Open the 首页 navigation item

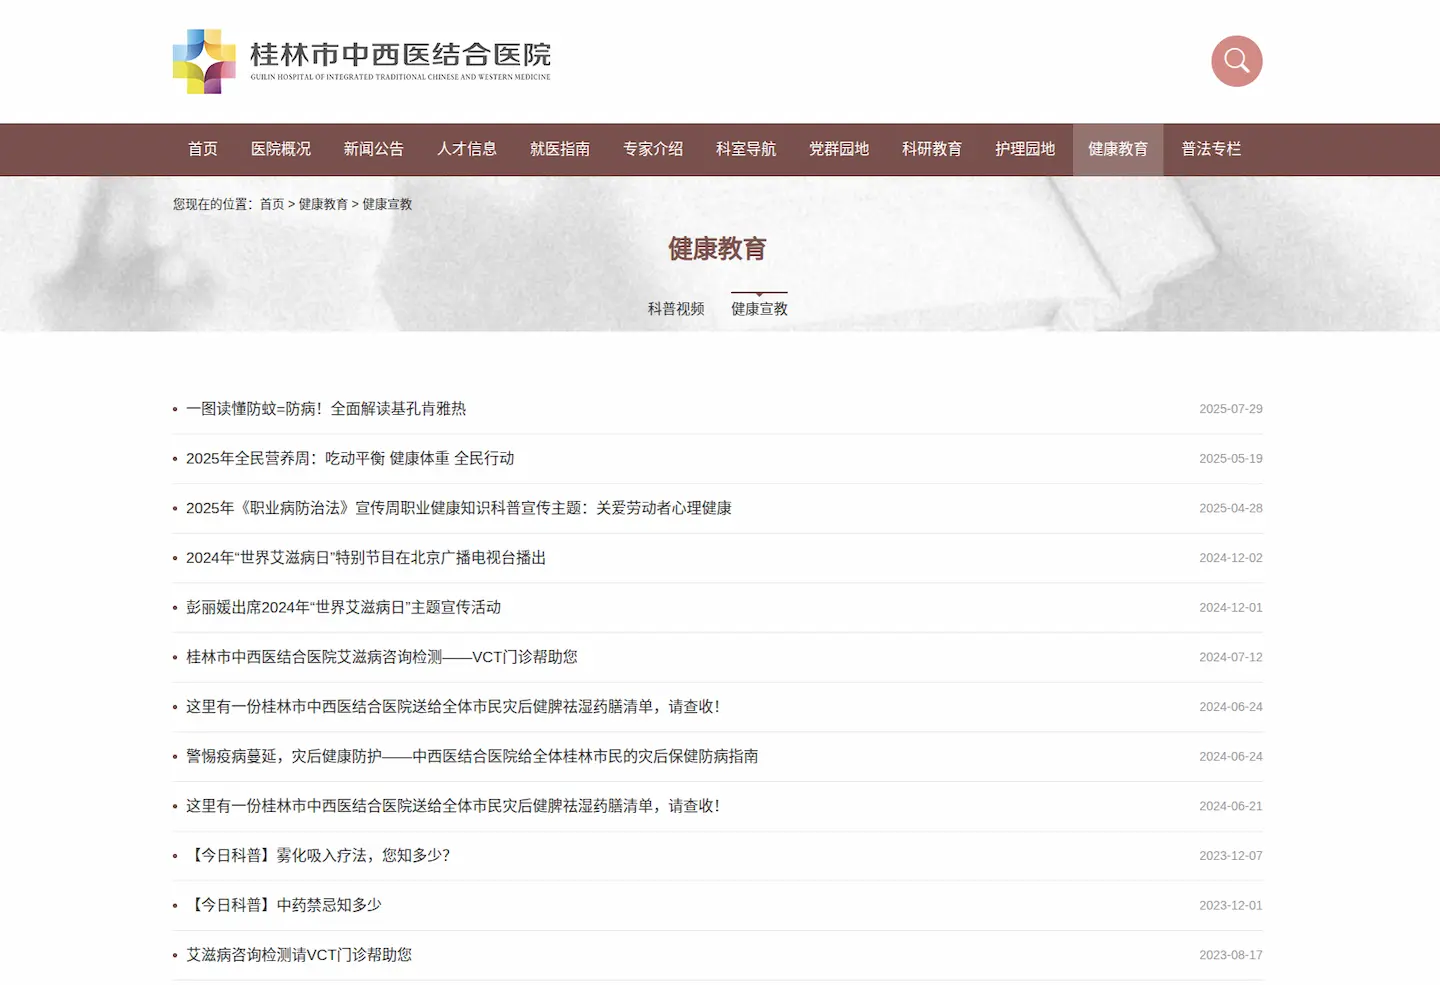[x=203, y=149]
